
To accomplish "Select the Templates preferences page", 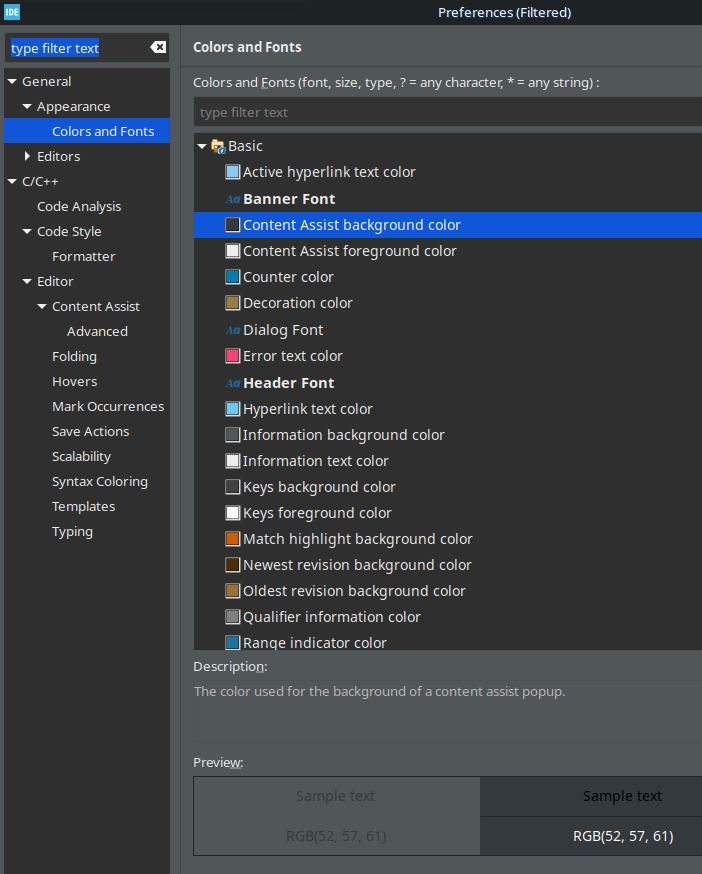I will tap(83, 506).
